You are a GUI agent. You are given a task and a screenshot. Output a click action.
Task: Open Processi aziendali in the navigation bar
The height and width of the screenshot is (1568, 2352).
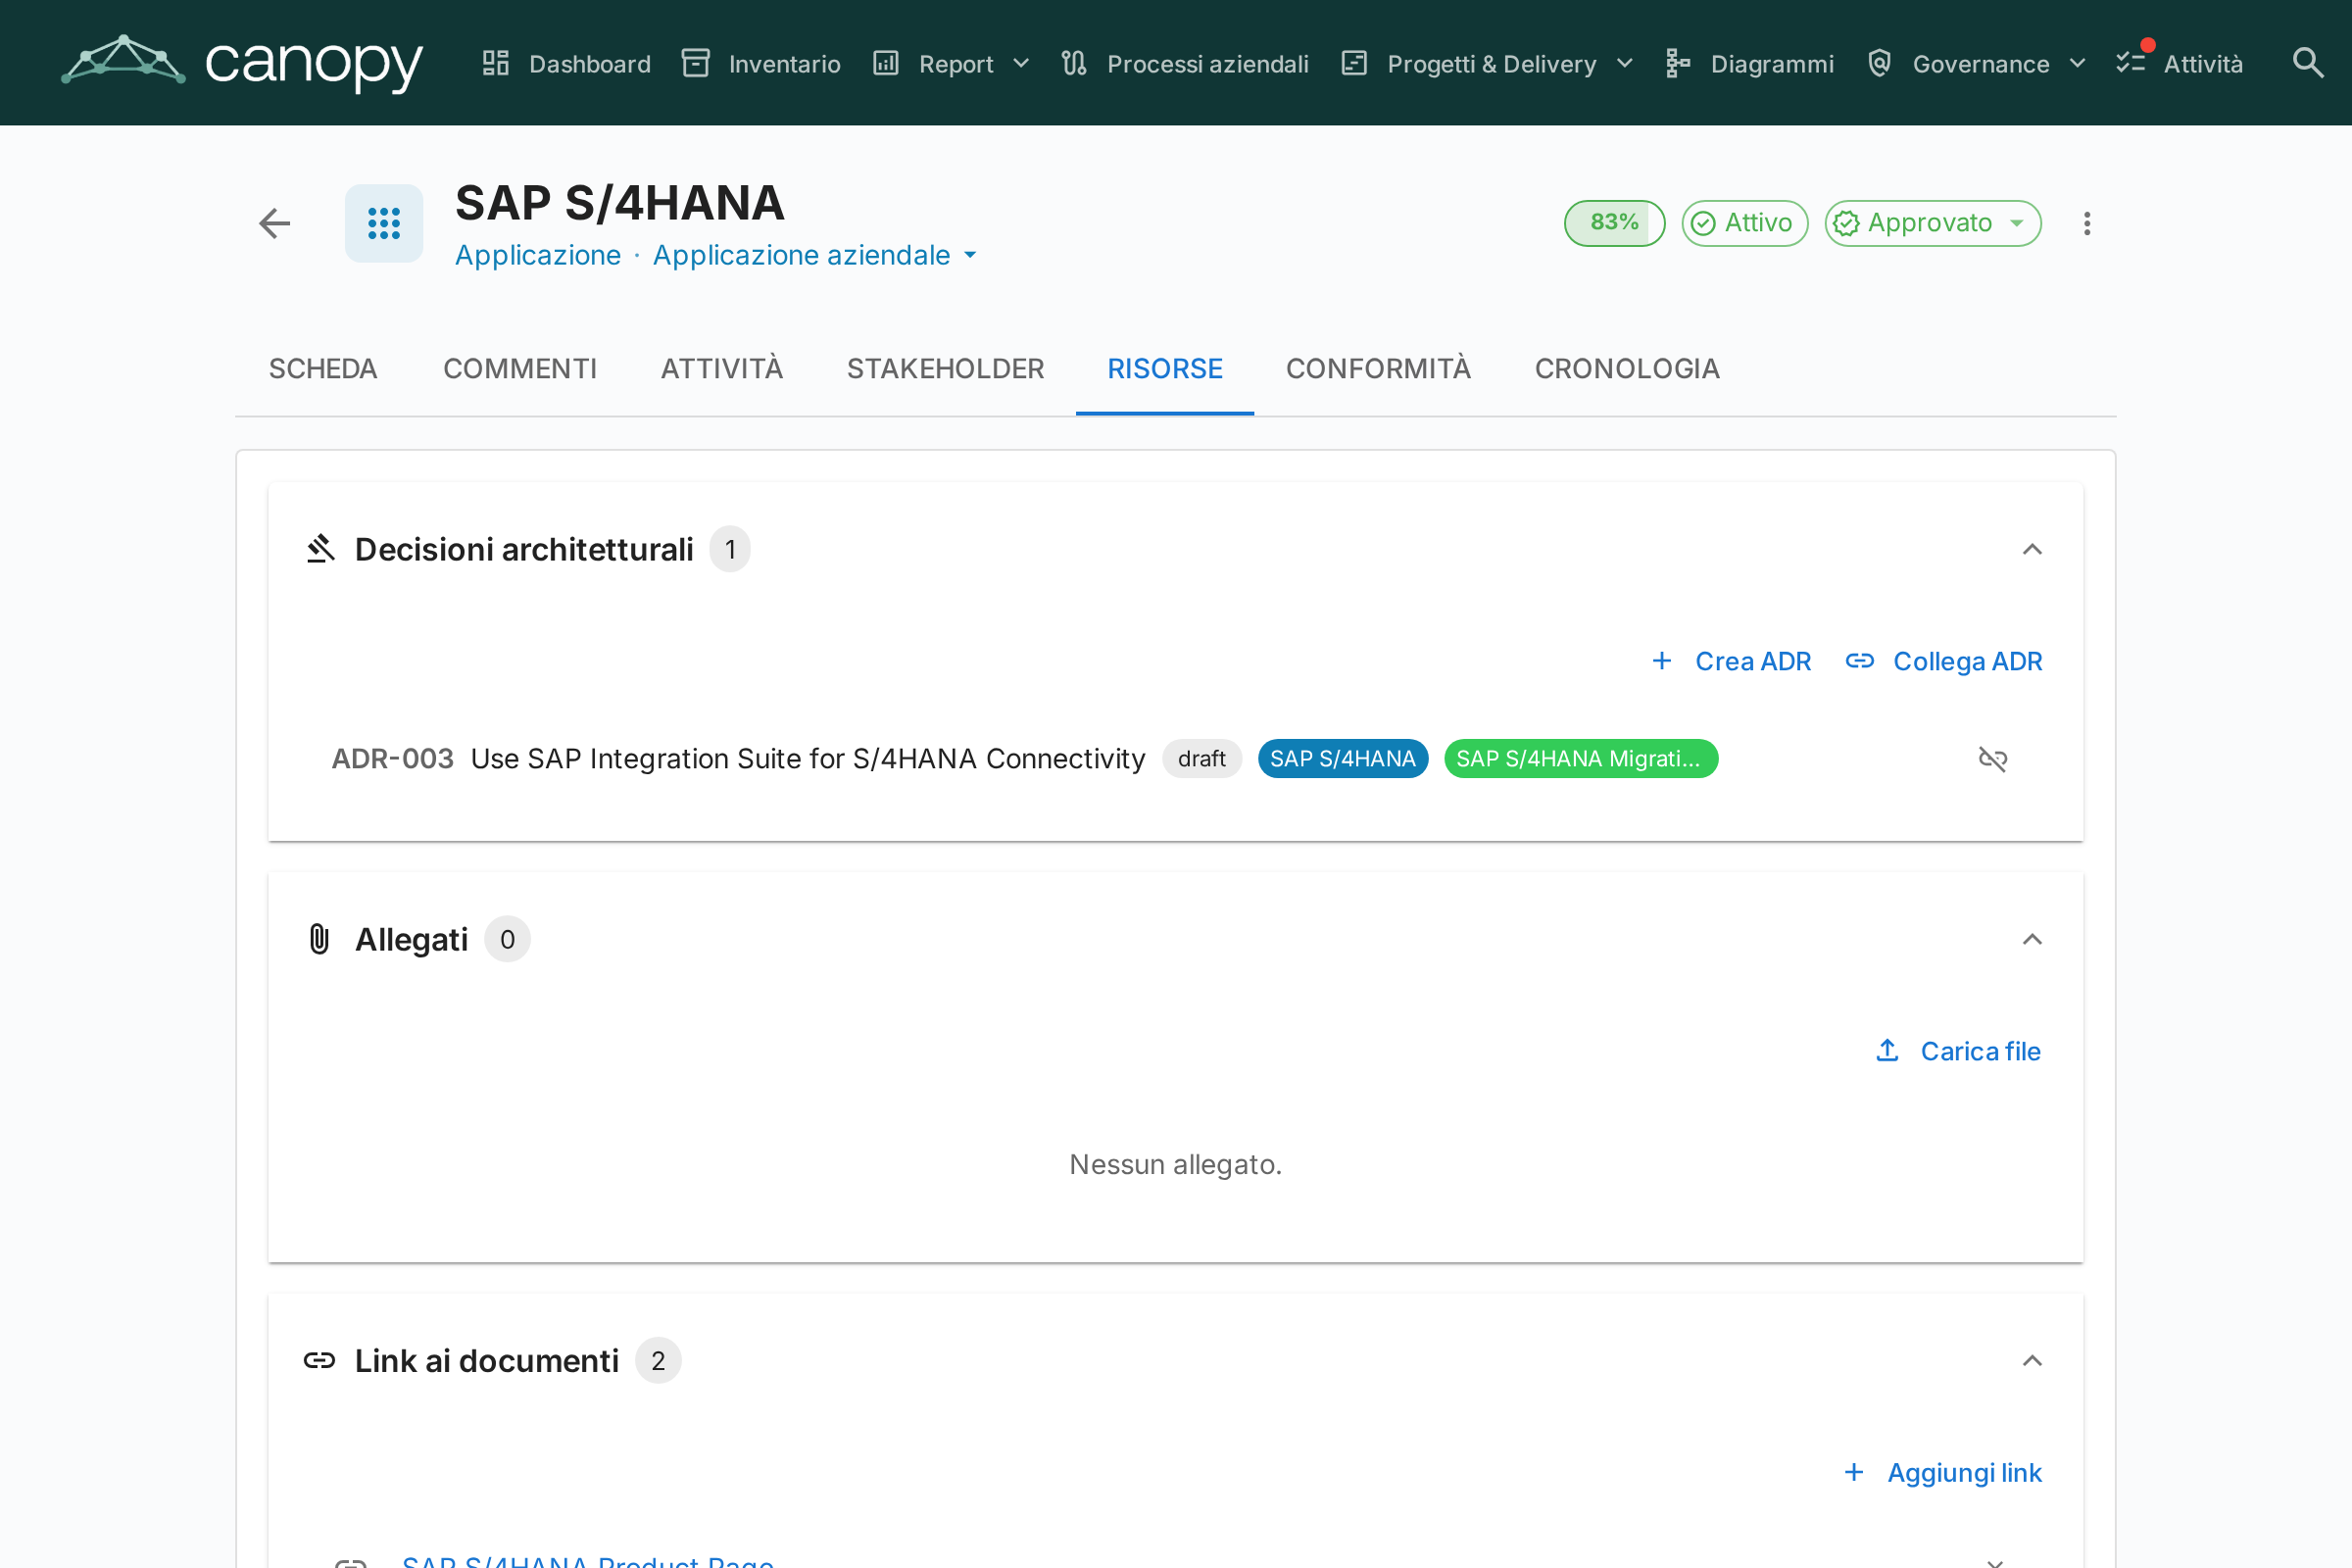[1185, 64]
